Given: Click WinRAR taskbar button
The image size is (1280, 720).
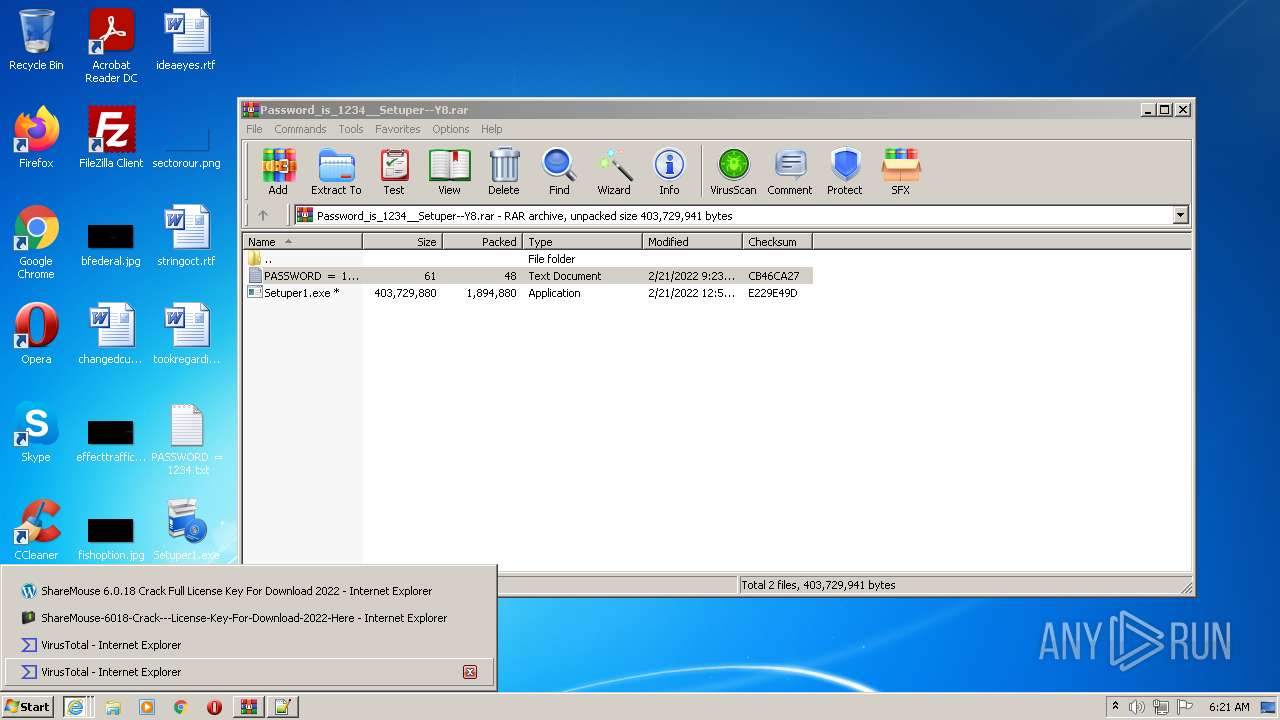Looking at the screenshot, I should tap(248, 706).
